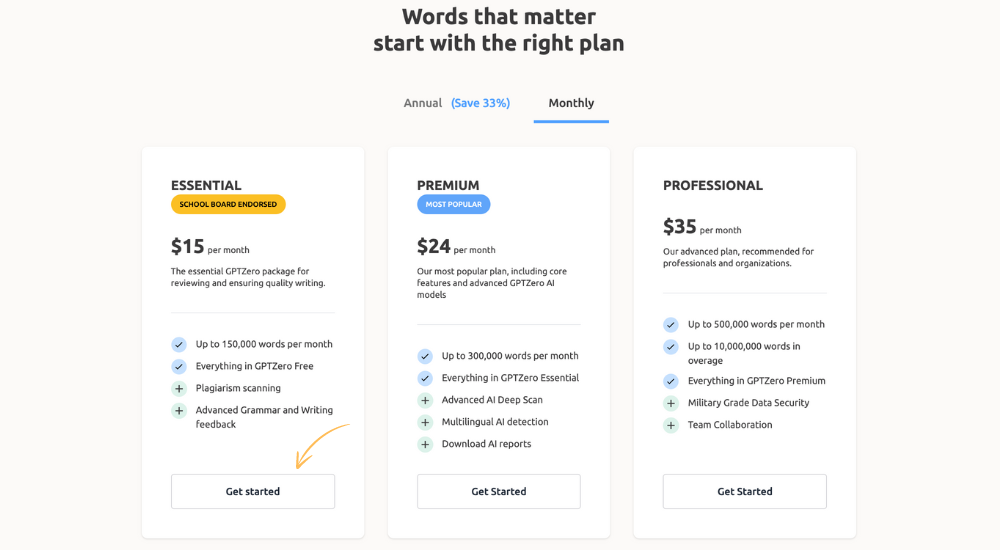Screen dimensions: 1000x550
Task: Click checkmark icon beside 300,000 words per month
Action: click(x=425, y=356)
